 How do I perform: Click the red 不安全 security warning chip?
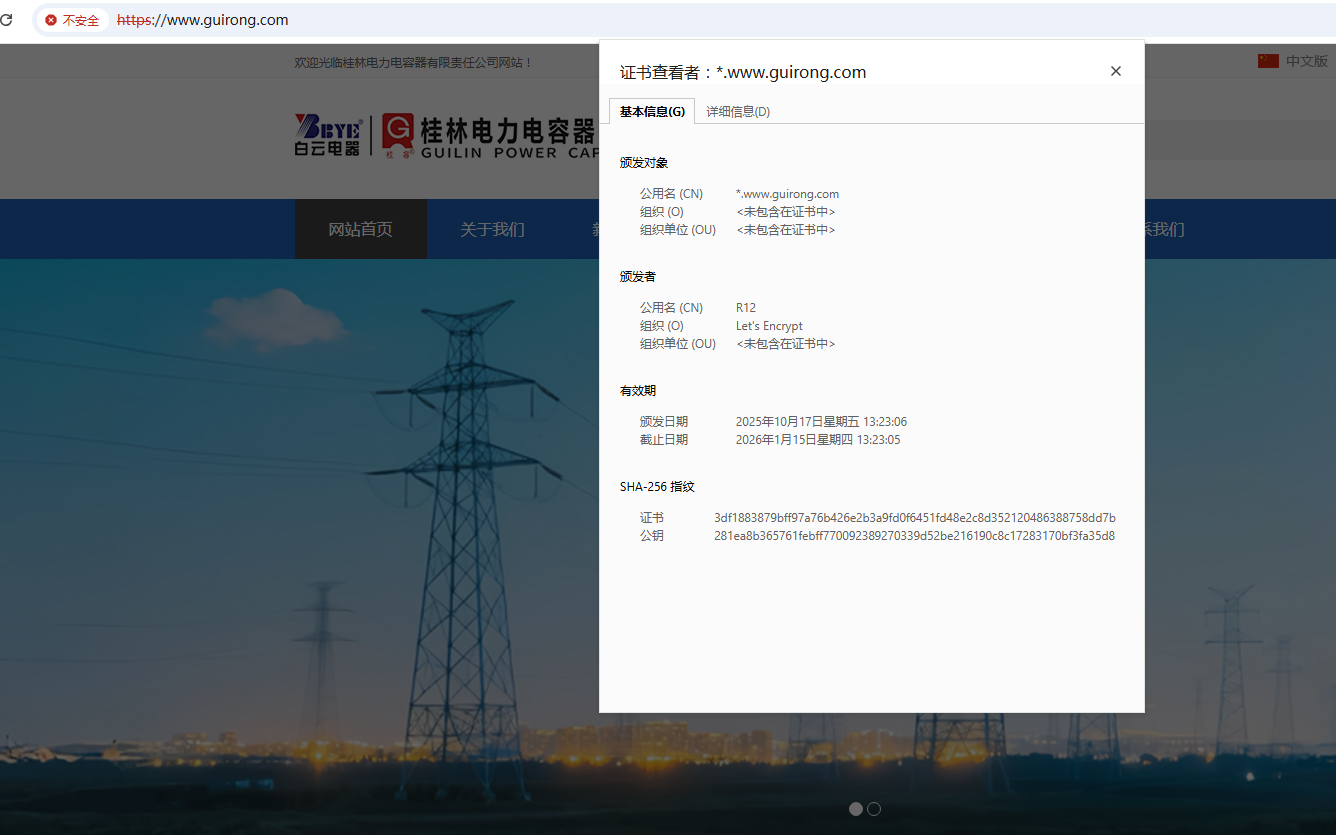(x=72, y=20)
